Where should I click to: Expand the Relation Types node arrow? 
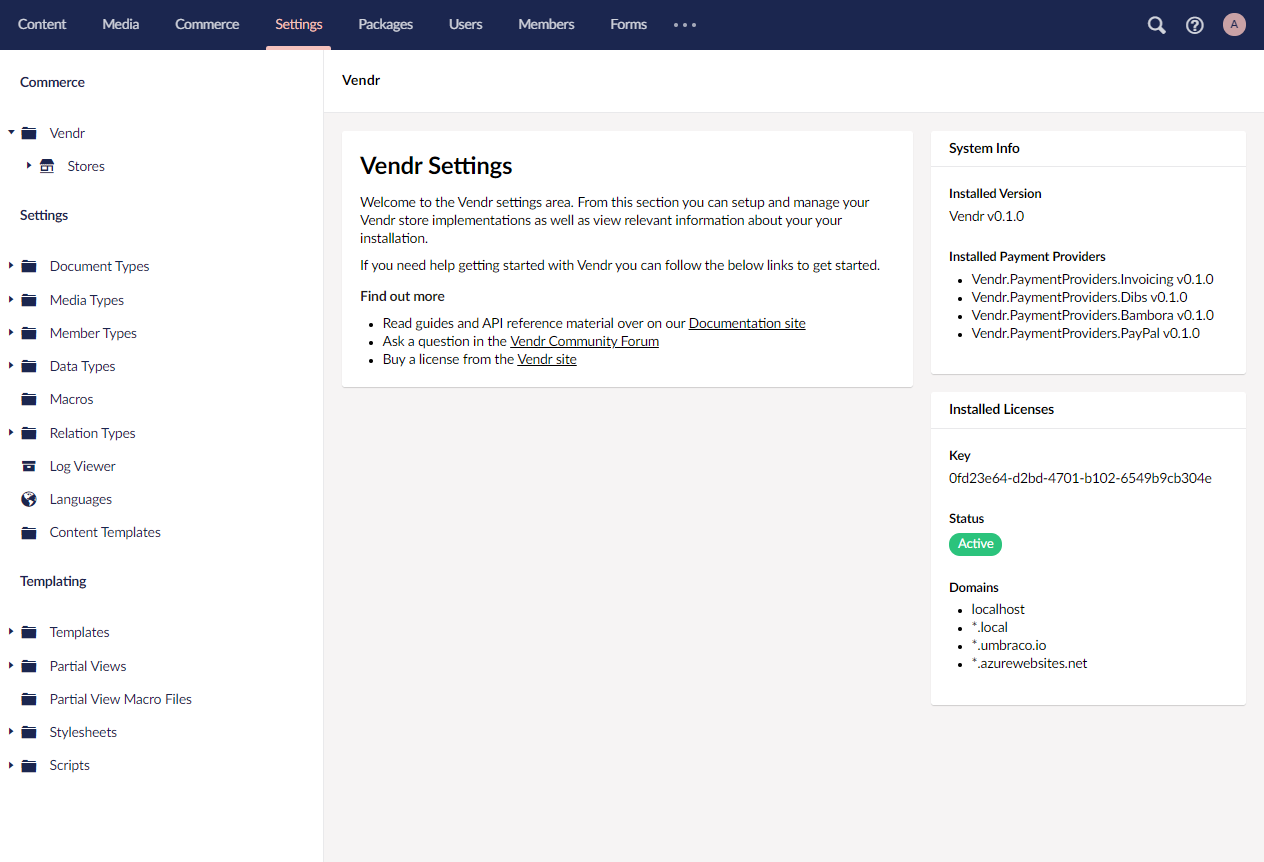(11, 432)
